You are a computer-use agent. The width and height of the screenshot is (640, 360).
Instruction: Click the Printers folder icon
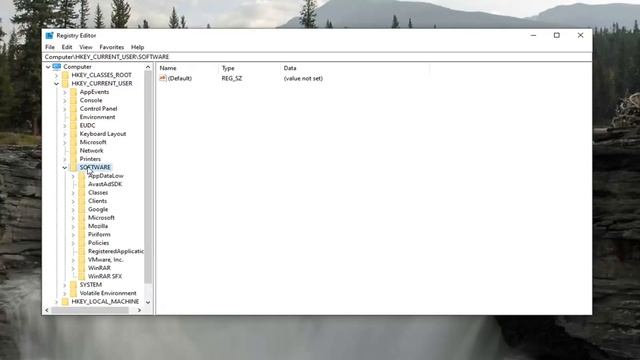(73, 159)
